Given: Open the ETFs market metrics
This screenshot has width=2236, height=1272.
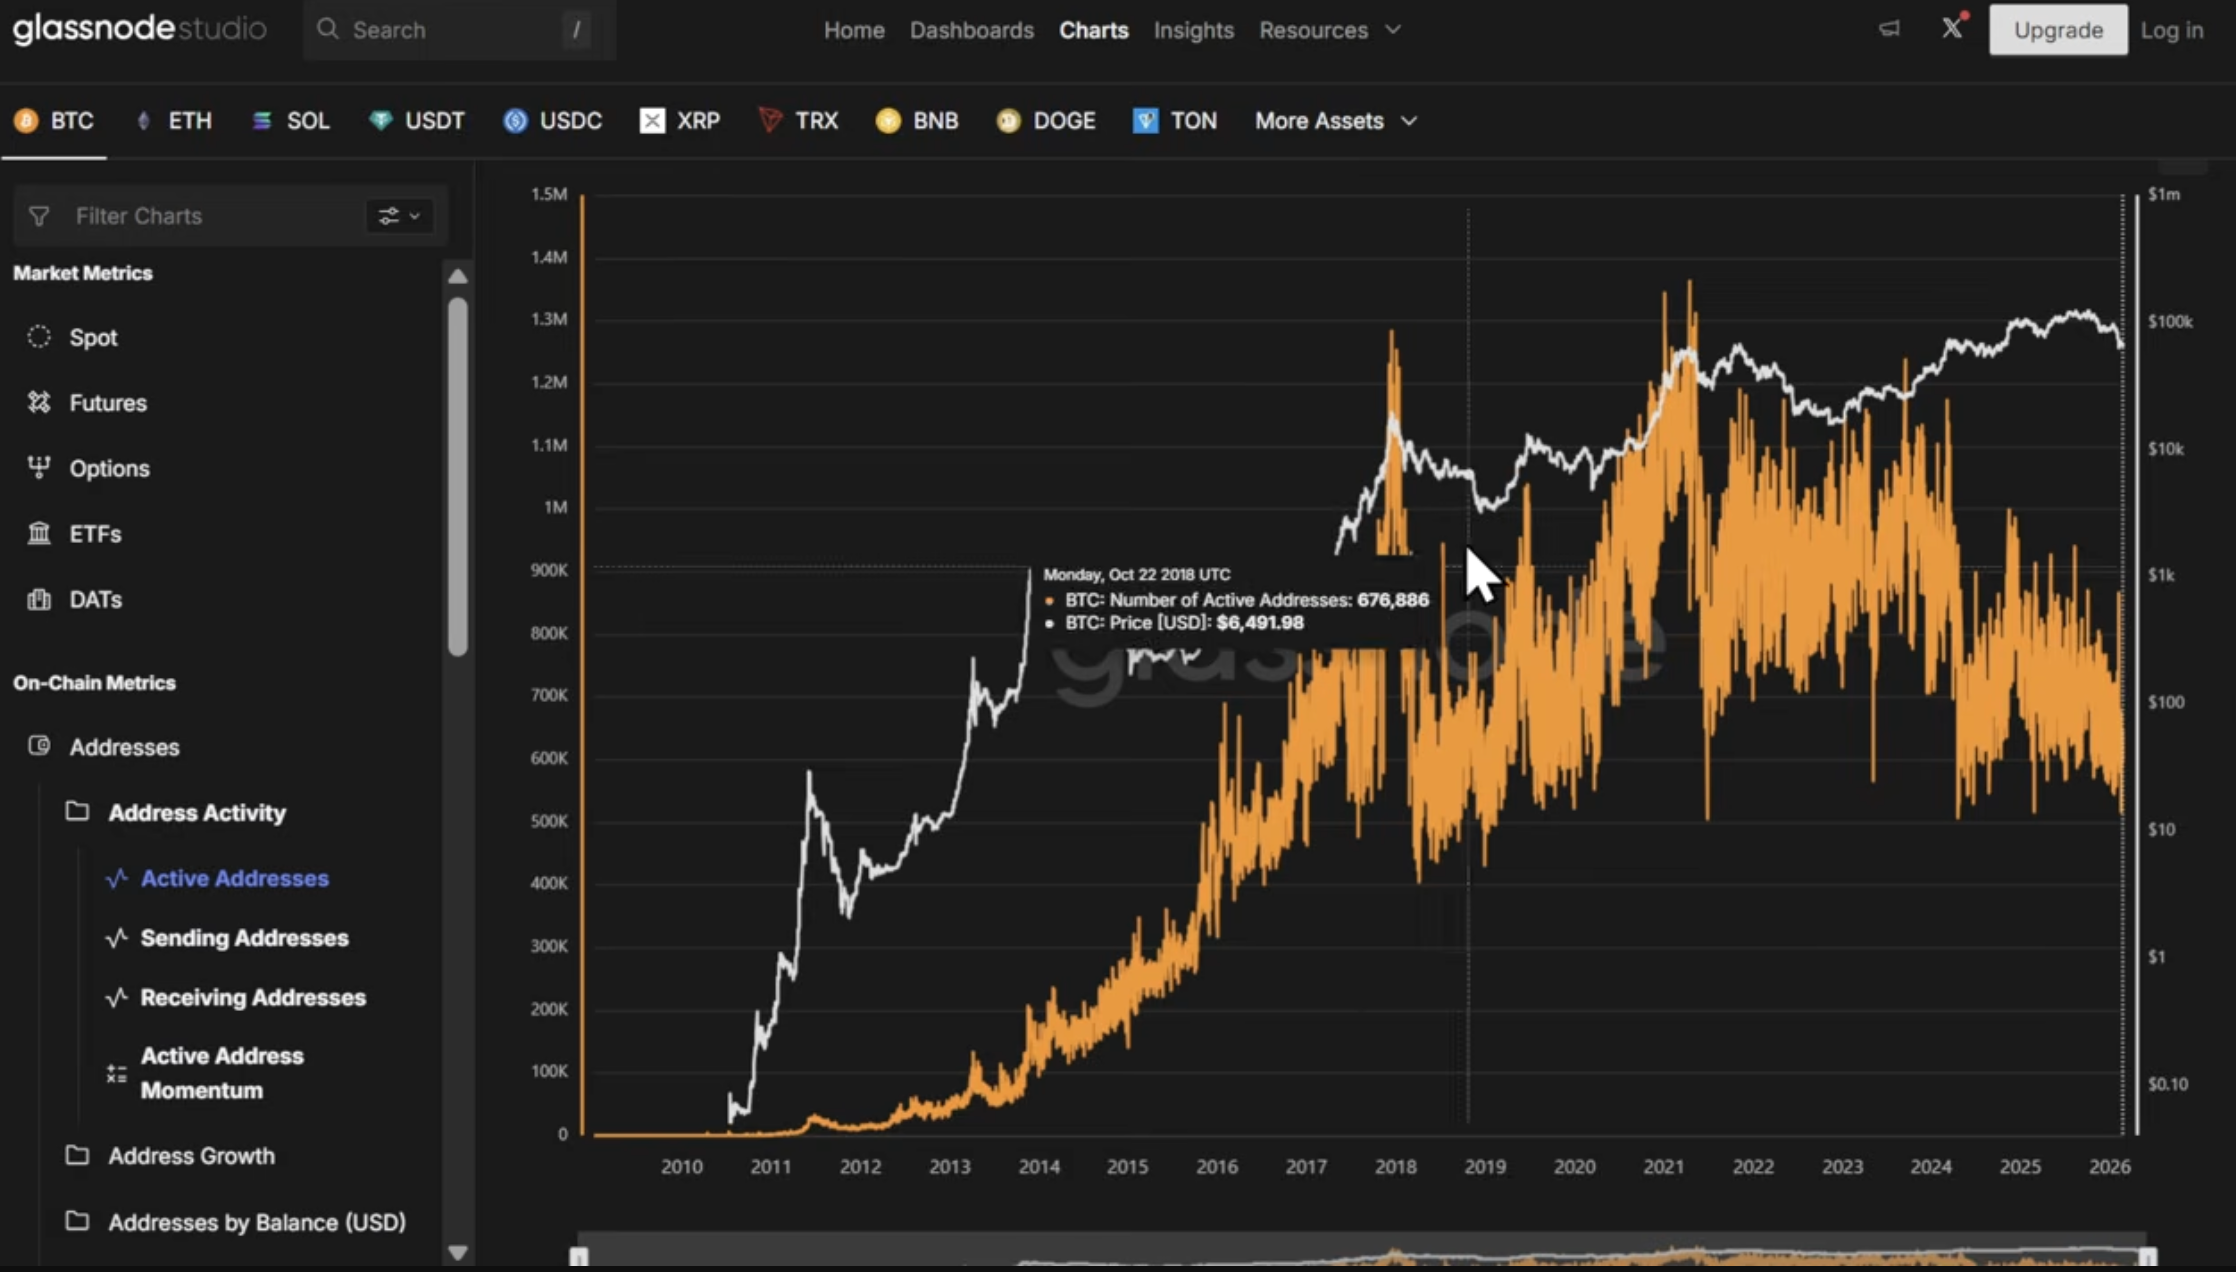Looking at the screenshot, I should [95, 534].
